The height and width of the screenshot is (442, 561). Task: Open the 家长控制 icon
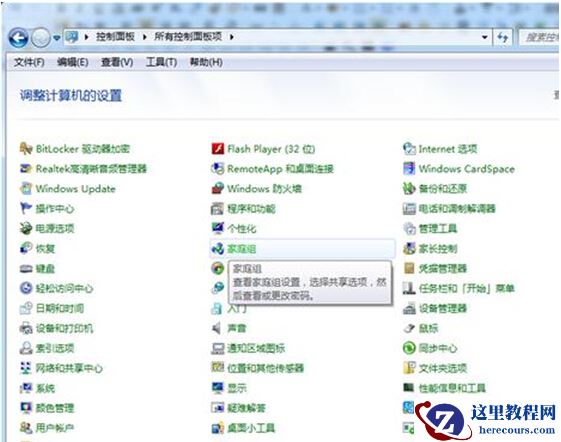tap(409, 248)
